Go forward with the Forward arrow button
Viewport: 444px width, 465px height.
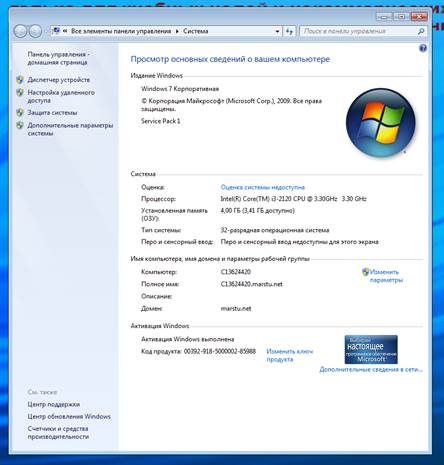coord(35,31)
